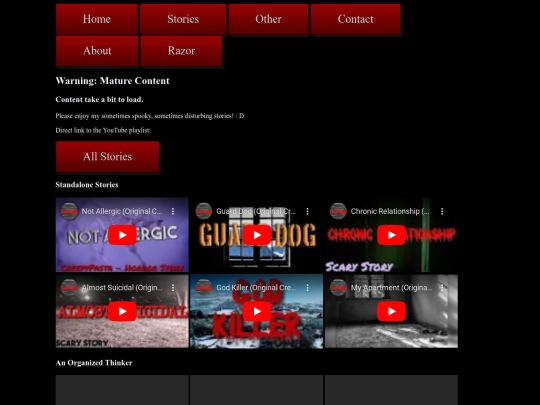Click the 'Warning: Mature Content' heading
The height and width of the screenshot is (405, 540).
tap(112, 81)
